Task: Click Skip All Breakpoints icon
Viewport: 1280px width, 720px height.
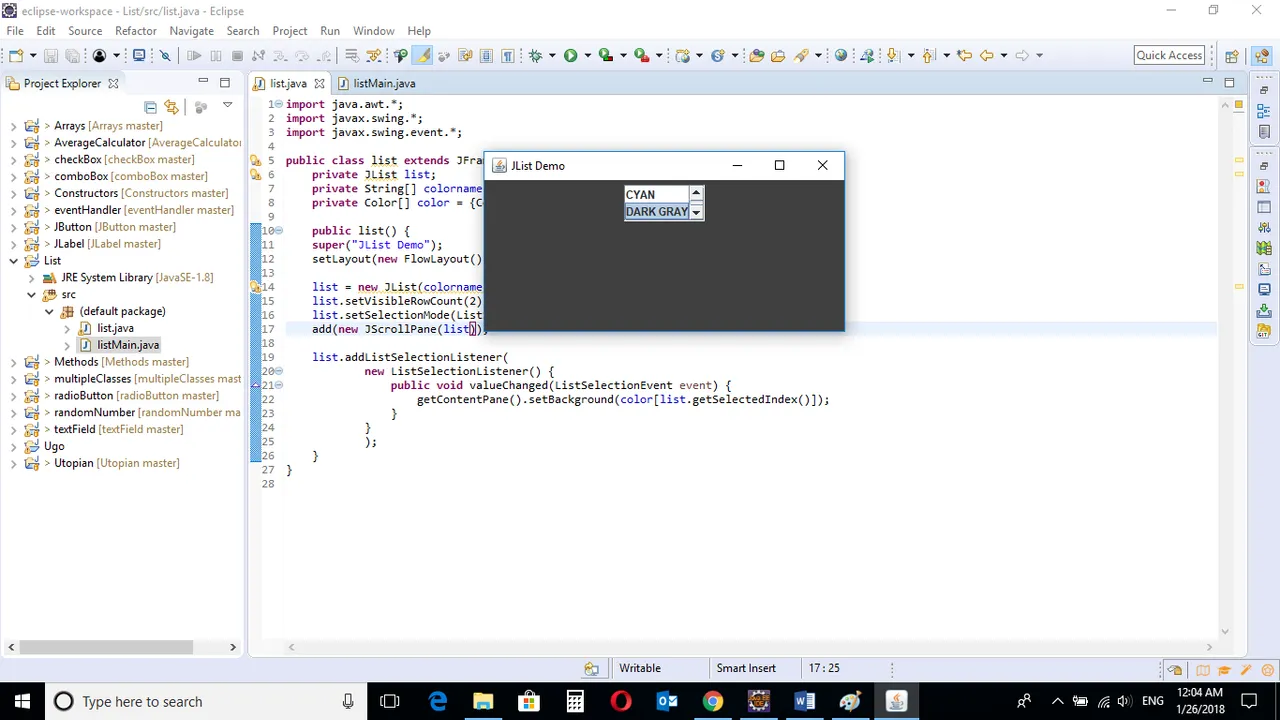Action: pyautogui.click(x=165, y=55)
